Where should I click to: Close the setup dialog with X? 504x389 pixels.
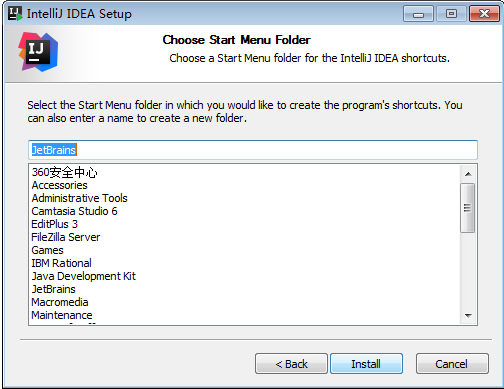click(x=484, y=14)
